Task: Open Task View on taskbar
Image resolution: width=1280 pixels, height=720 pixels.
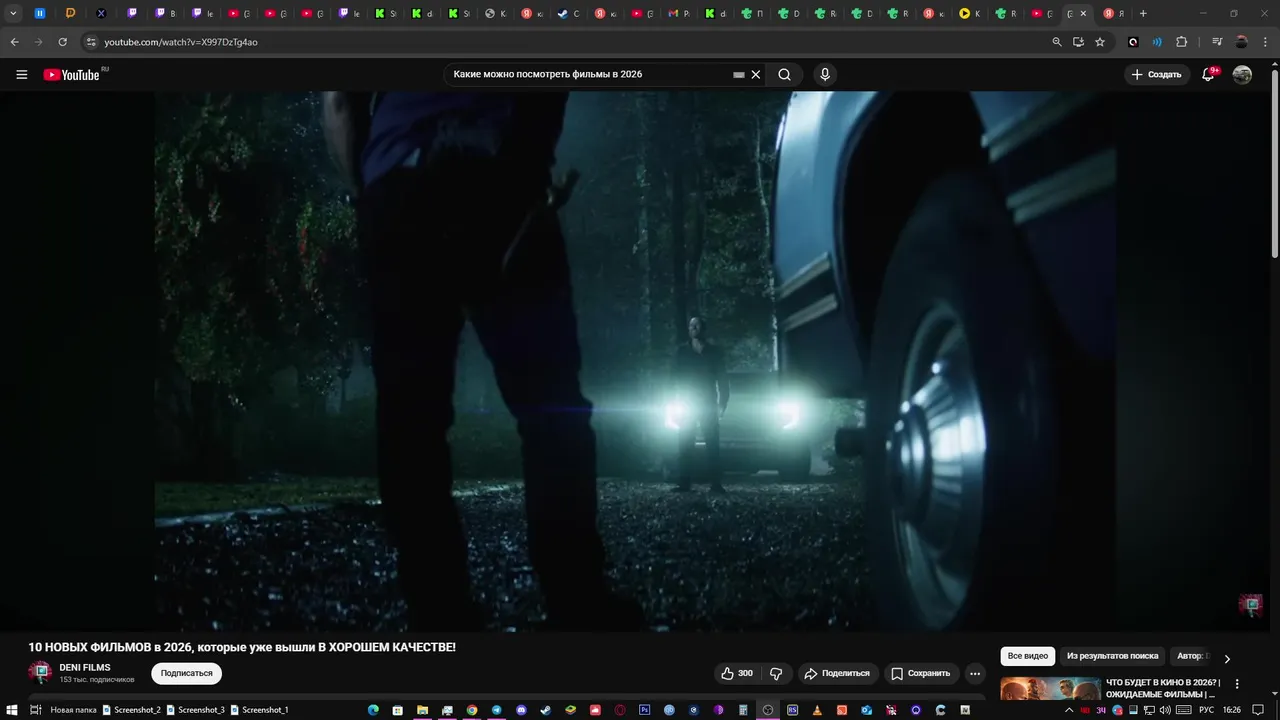Action: point(36,710)
